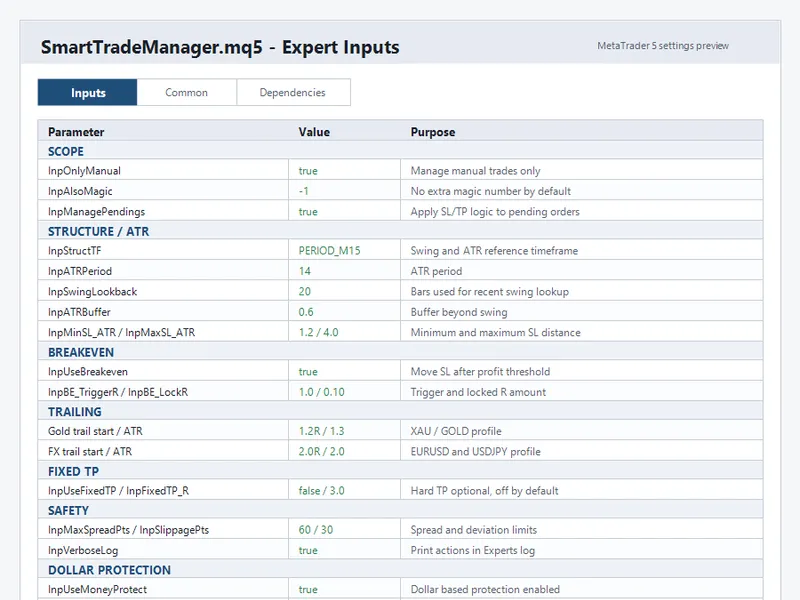Select the InpATRBuffer parameter
The image size is (800, 600).
79,312
